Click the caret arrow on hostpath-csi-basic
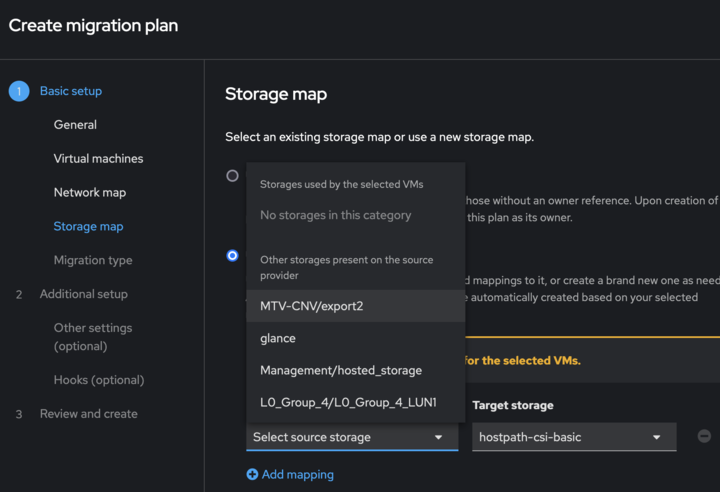 coord(657,438)
